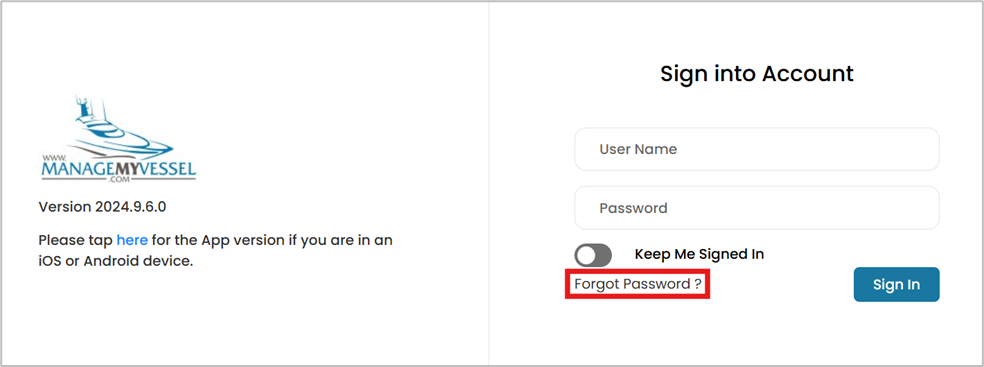The image size is (984, 367).
Task: Click the 'www.' text in the logo
Action: tap(52, 158)
